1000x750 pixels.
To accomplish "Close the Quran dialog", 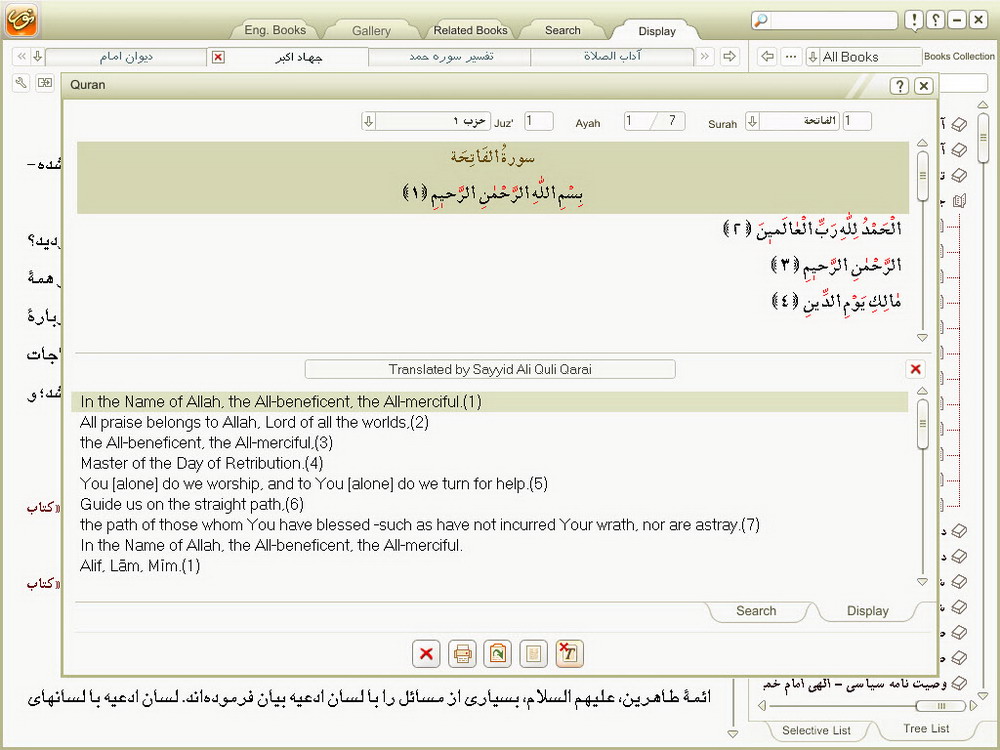I will 923,85.
